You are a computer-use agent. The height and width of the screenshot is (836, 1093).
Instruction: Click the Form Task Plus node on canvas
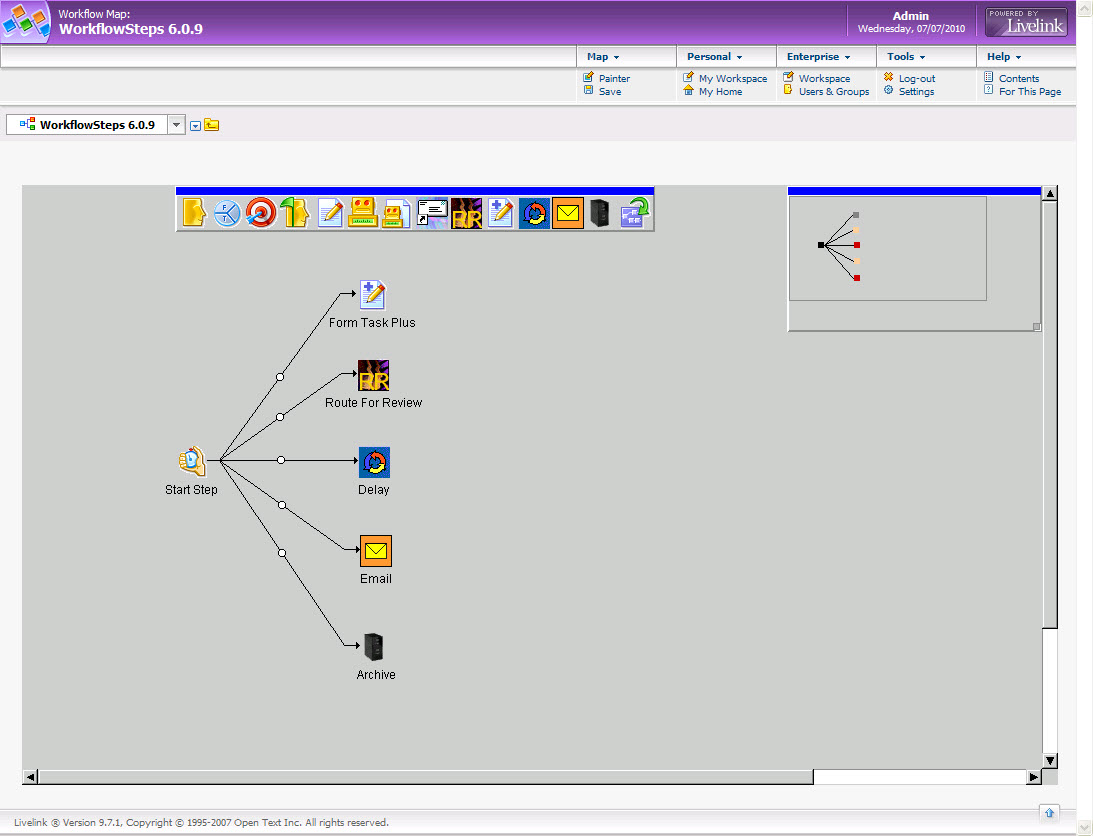(372, 294)
